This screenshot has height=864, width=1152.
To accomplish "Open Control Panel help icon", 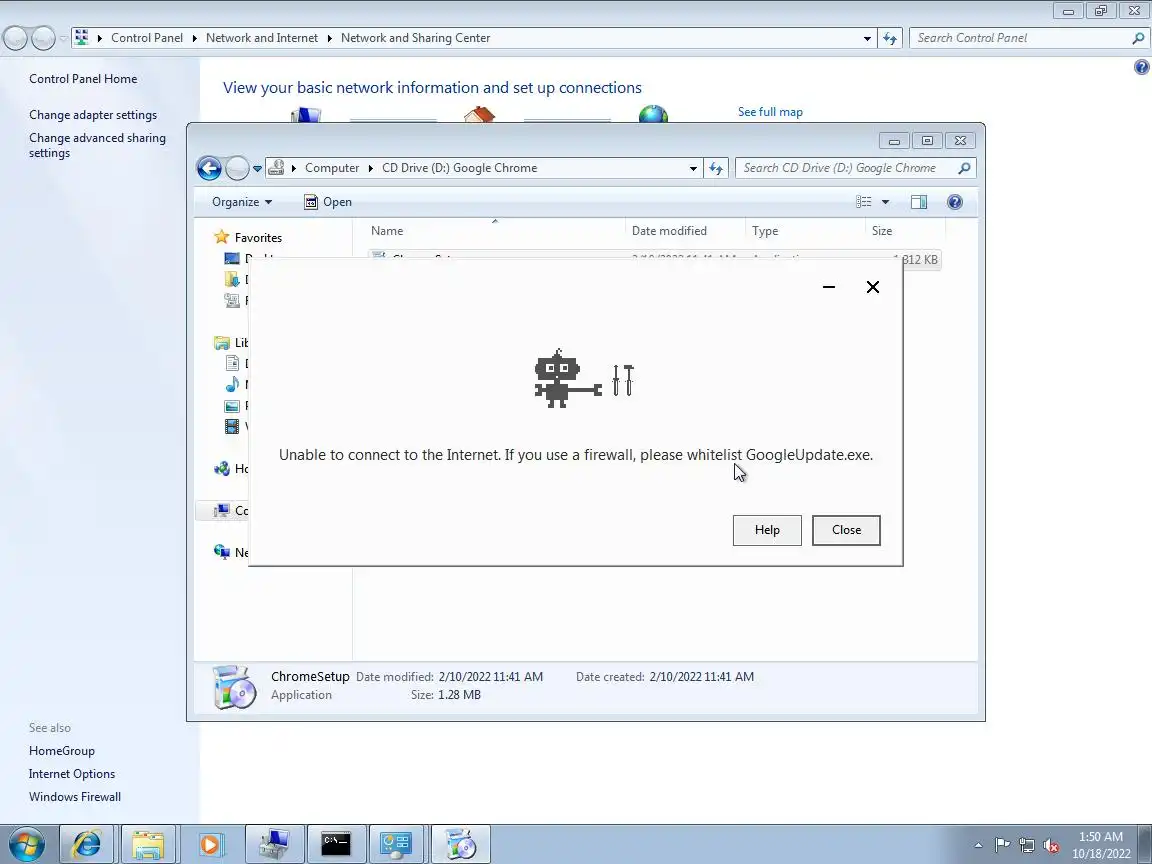I will coord(1141,68).
